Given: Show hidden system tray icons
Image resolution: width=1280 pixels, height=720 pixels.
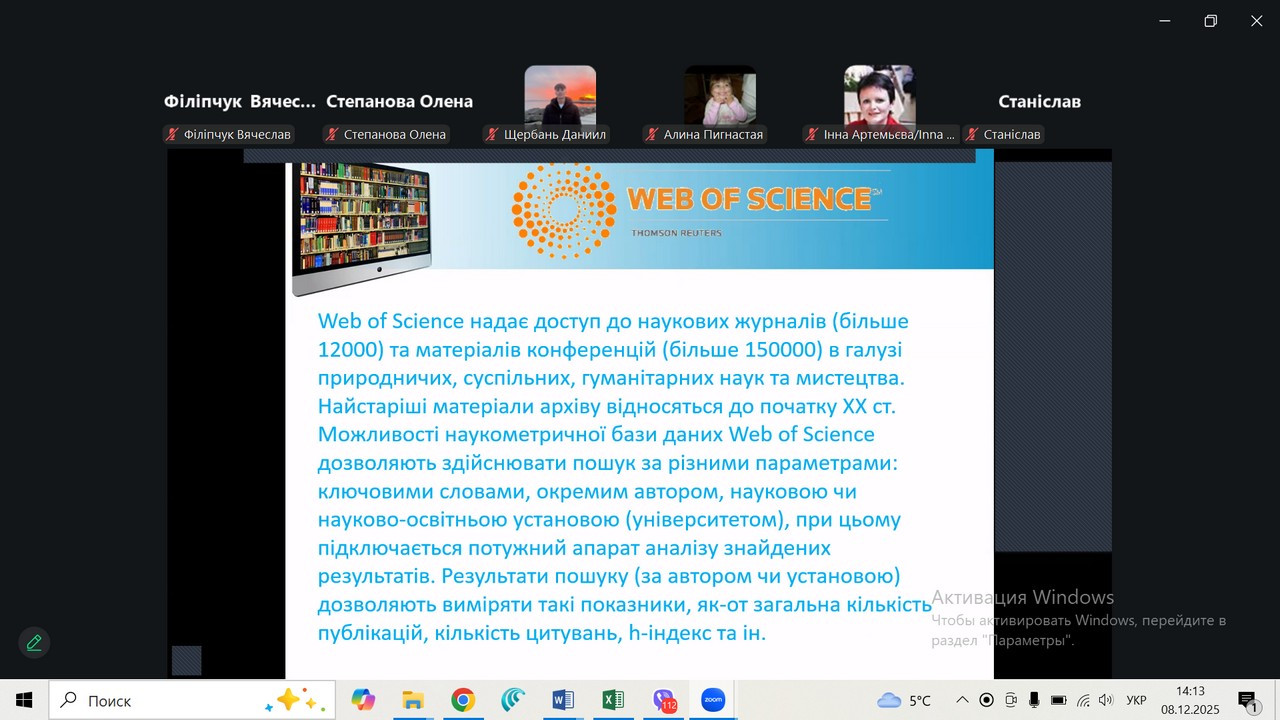Looking at the screenshot, I should pos(962,700).
